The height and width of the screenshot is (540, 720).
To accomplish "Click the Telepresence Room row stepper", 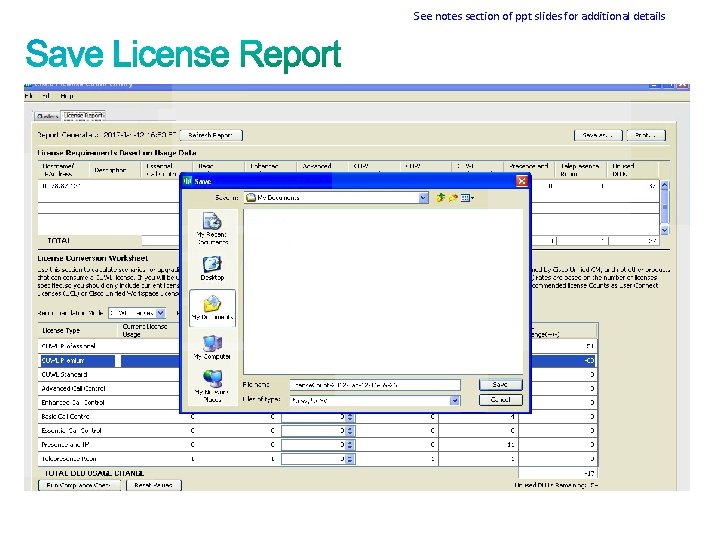I will (350, 459).
